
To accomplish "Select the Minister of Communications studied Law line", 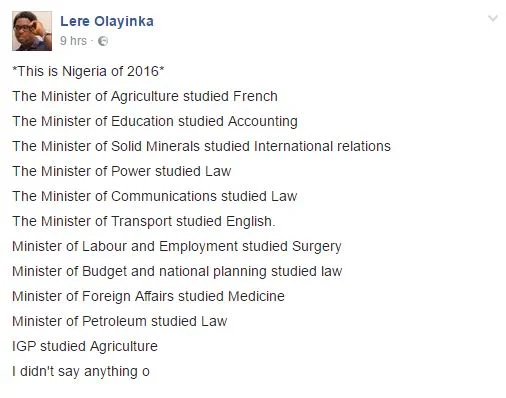I will [x=155, y=196].
